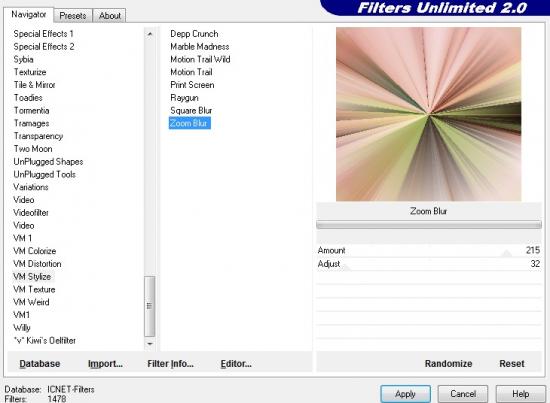Select the VM Texture category
The width and height of the screenshot is (550, 403).
[x=34, y=289]
